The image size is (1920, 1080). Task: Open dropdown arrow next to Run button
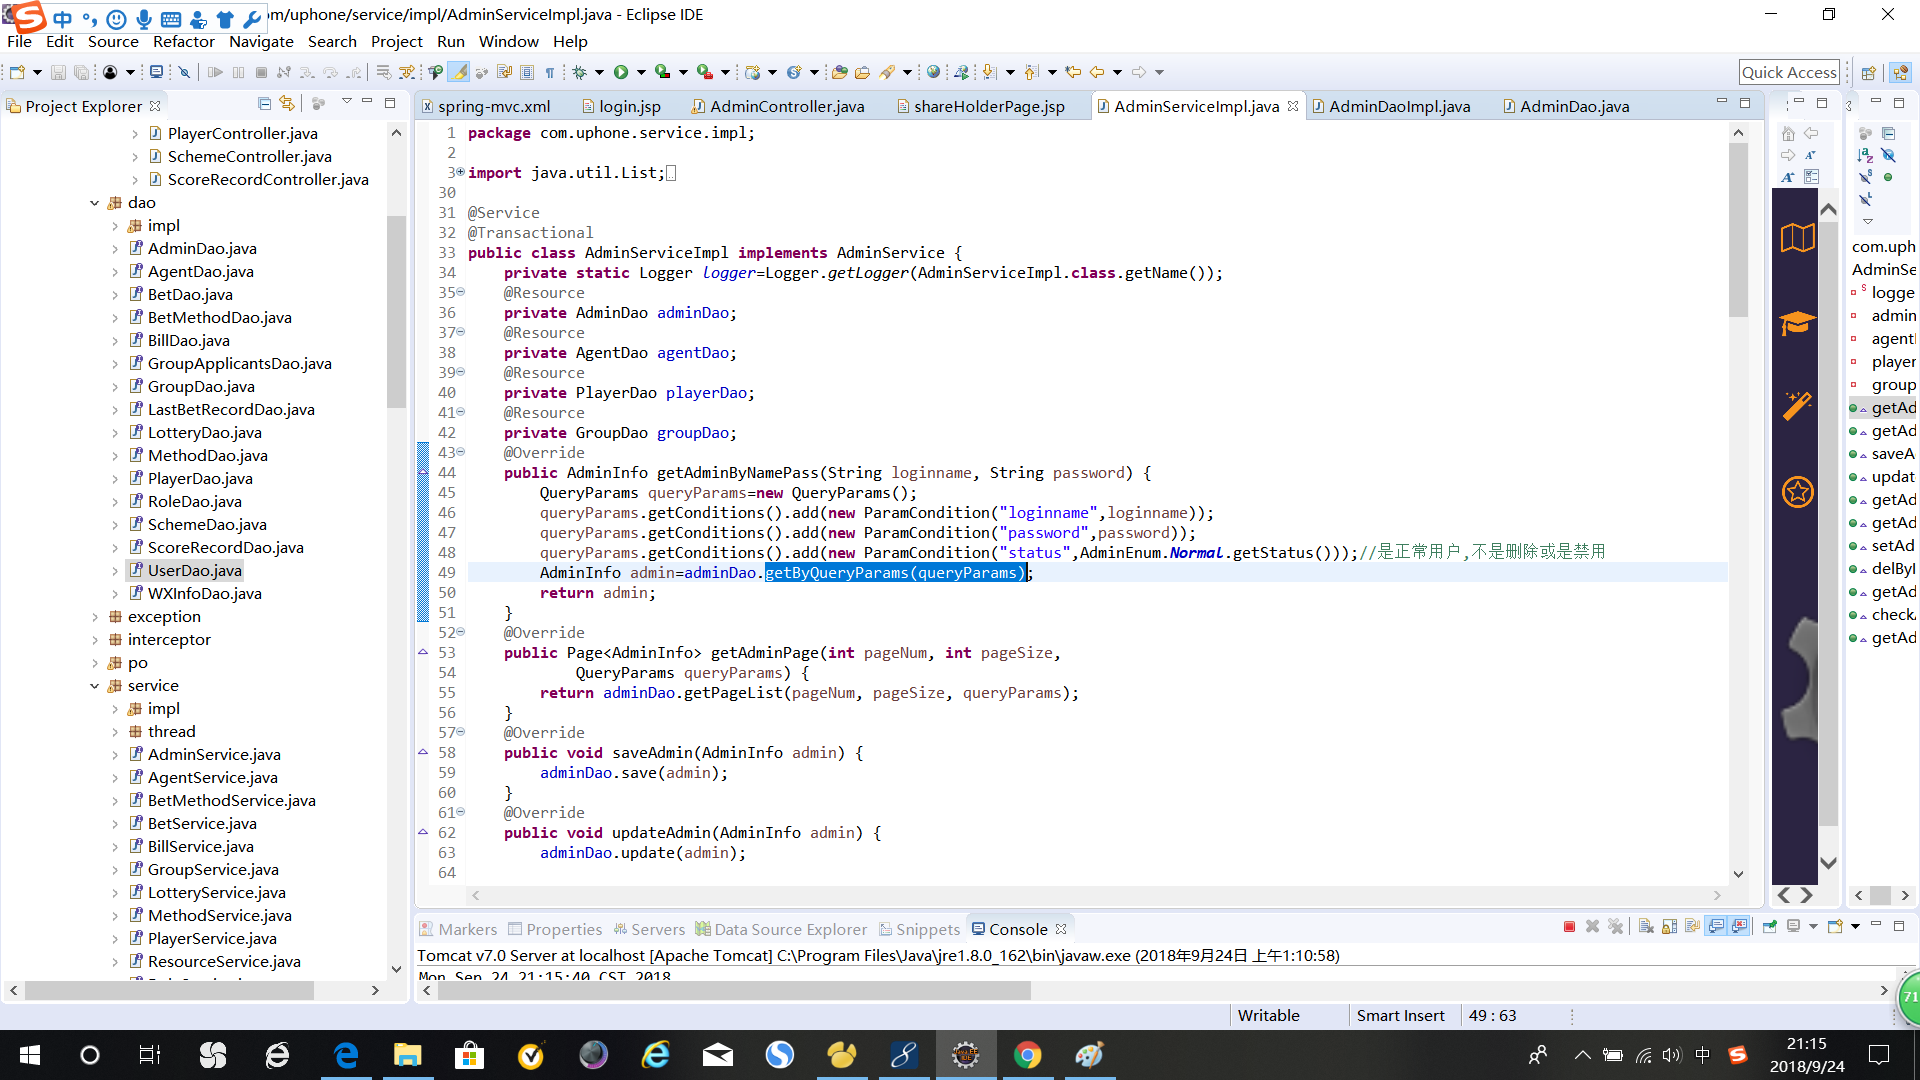coord(641,72)
